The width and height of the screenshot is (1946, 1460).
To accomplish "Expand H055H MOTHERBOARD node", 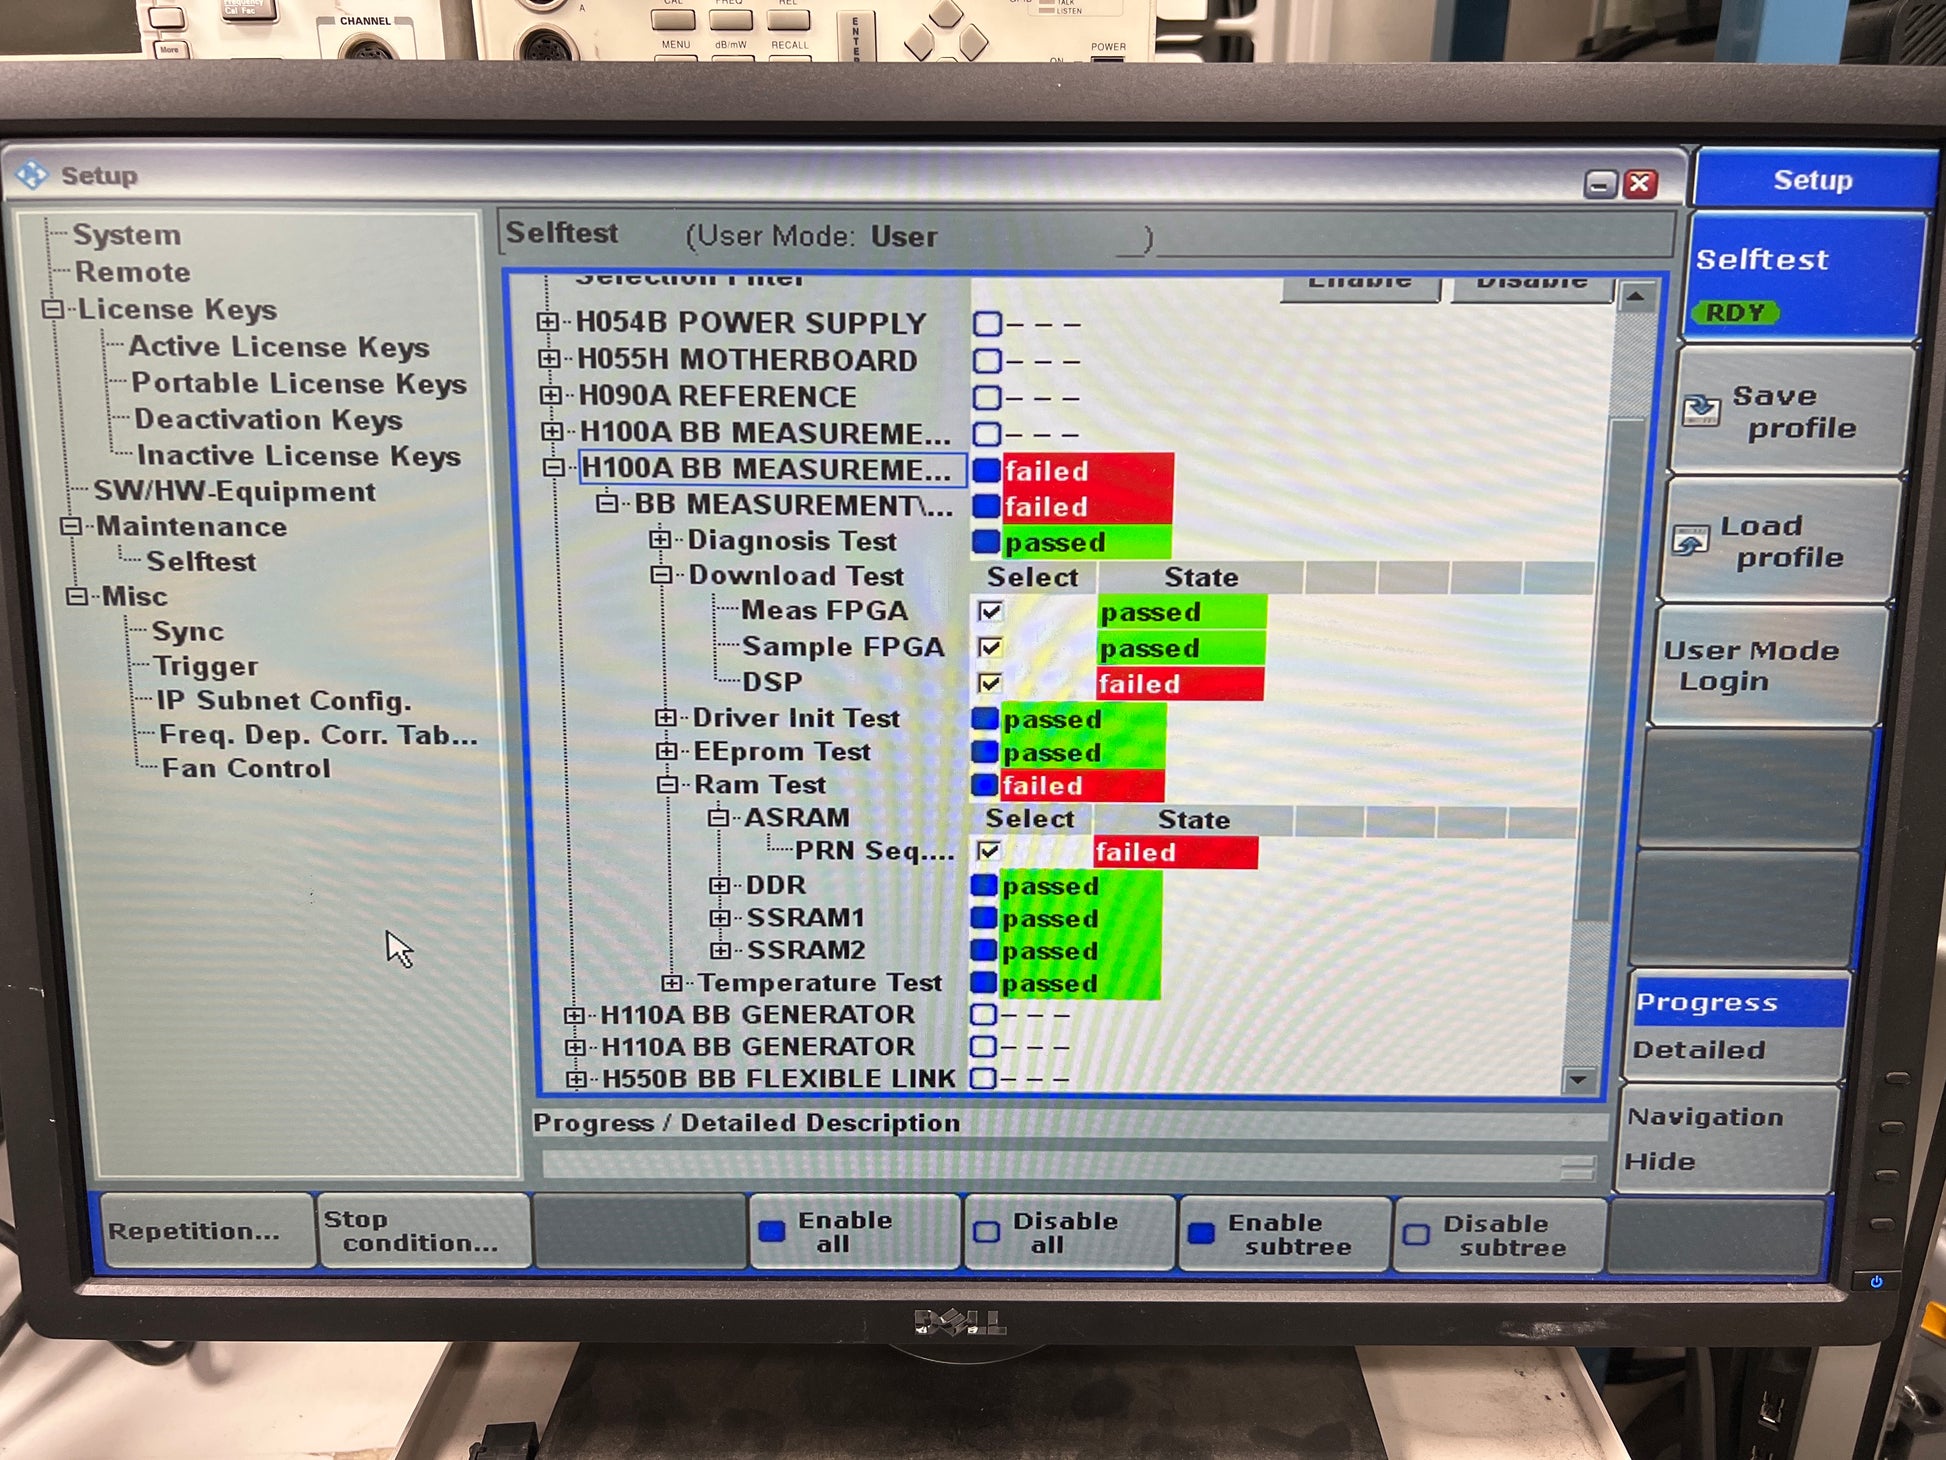I will (x=549, y=359).
